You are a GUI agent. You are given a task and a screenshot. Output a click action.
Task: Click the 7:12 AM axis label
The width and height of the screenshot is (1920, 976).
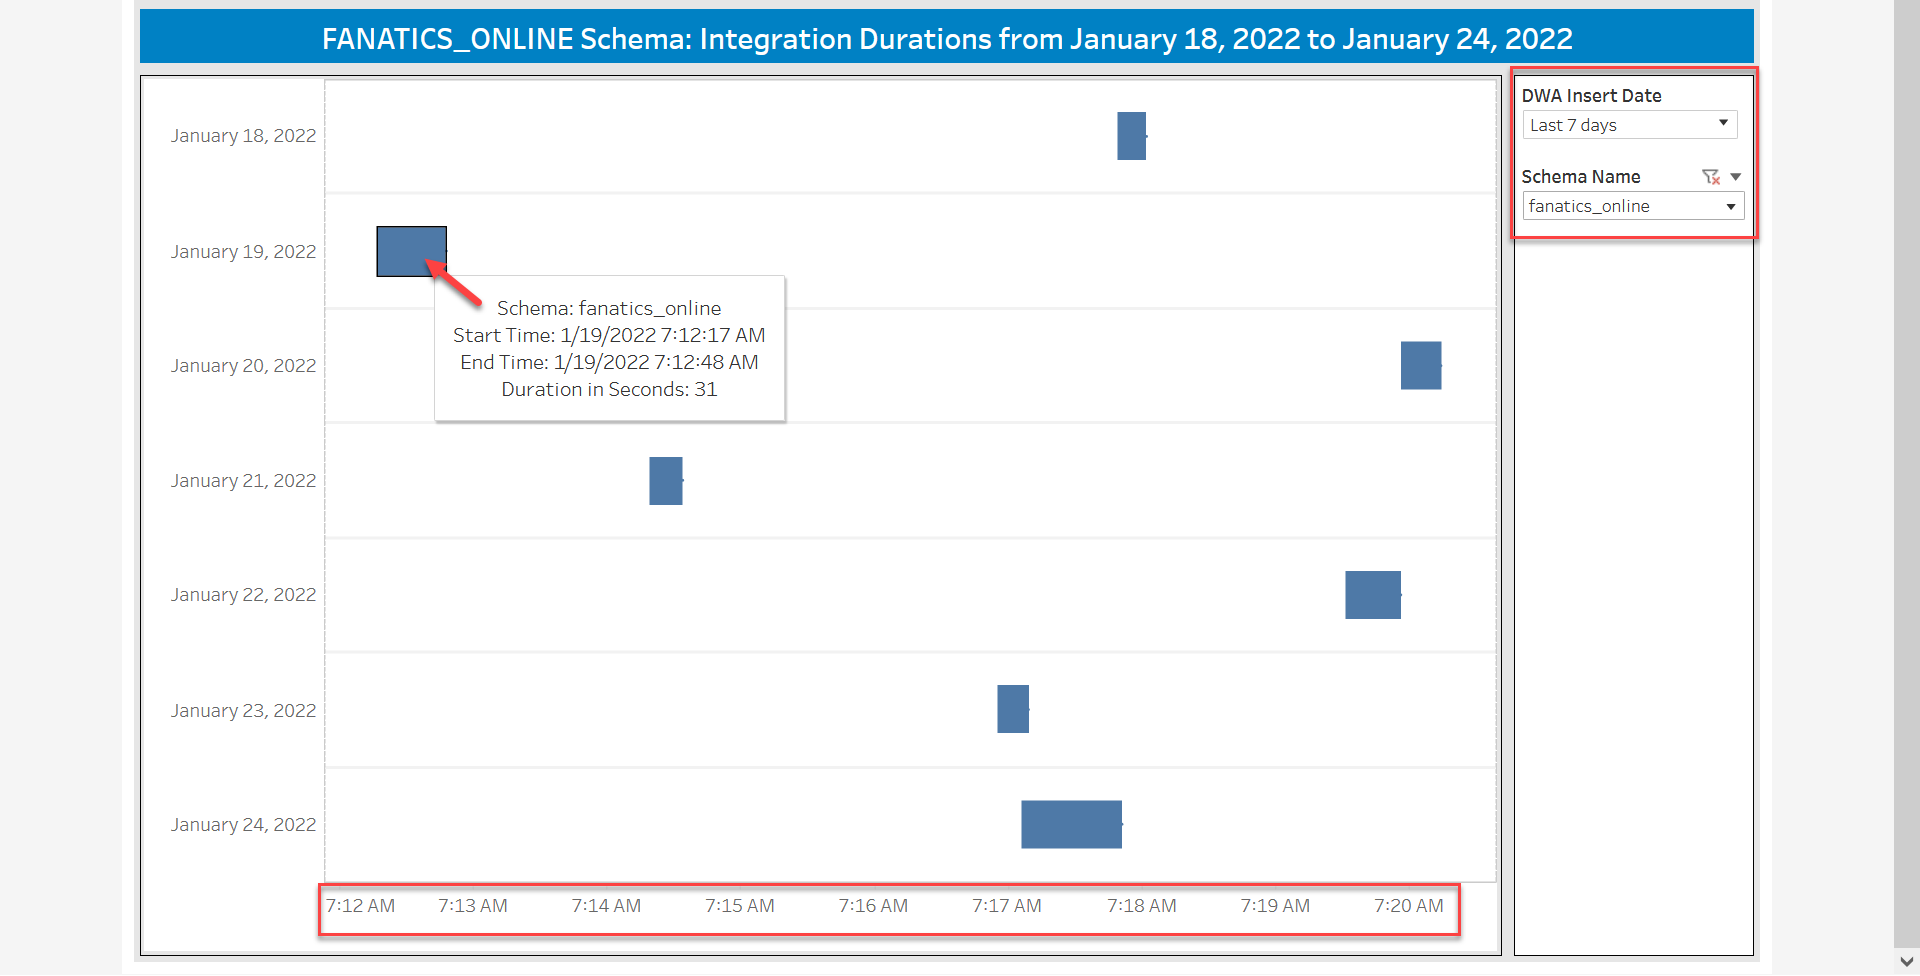pos(360,906)
